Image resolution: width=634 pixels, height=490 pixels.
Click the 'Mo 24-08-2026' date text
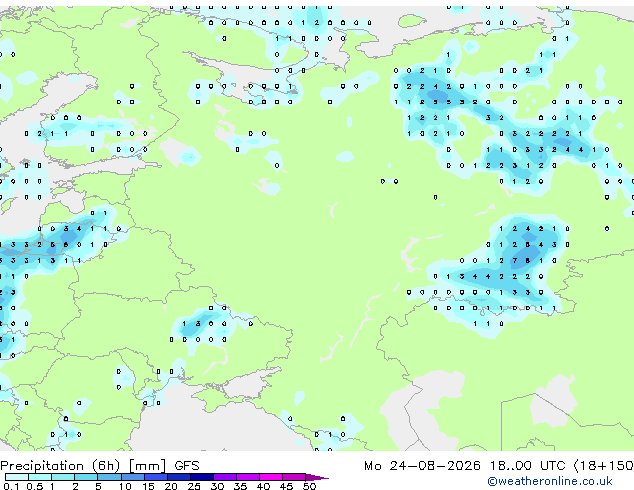(422, 466)
